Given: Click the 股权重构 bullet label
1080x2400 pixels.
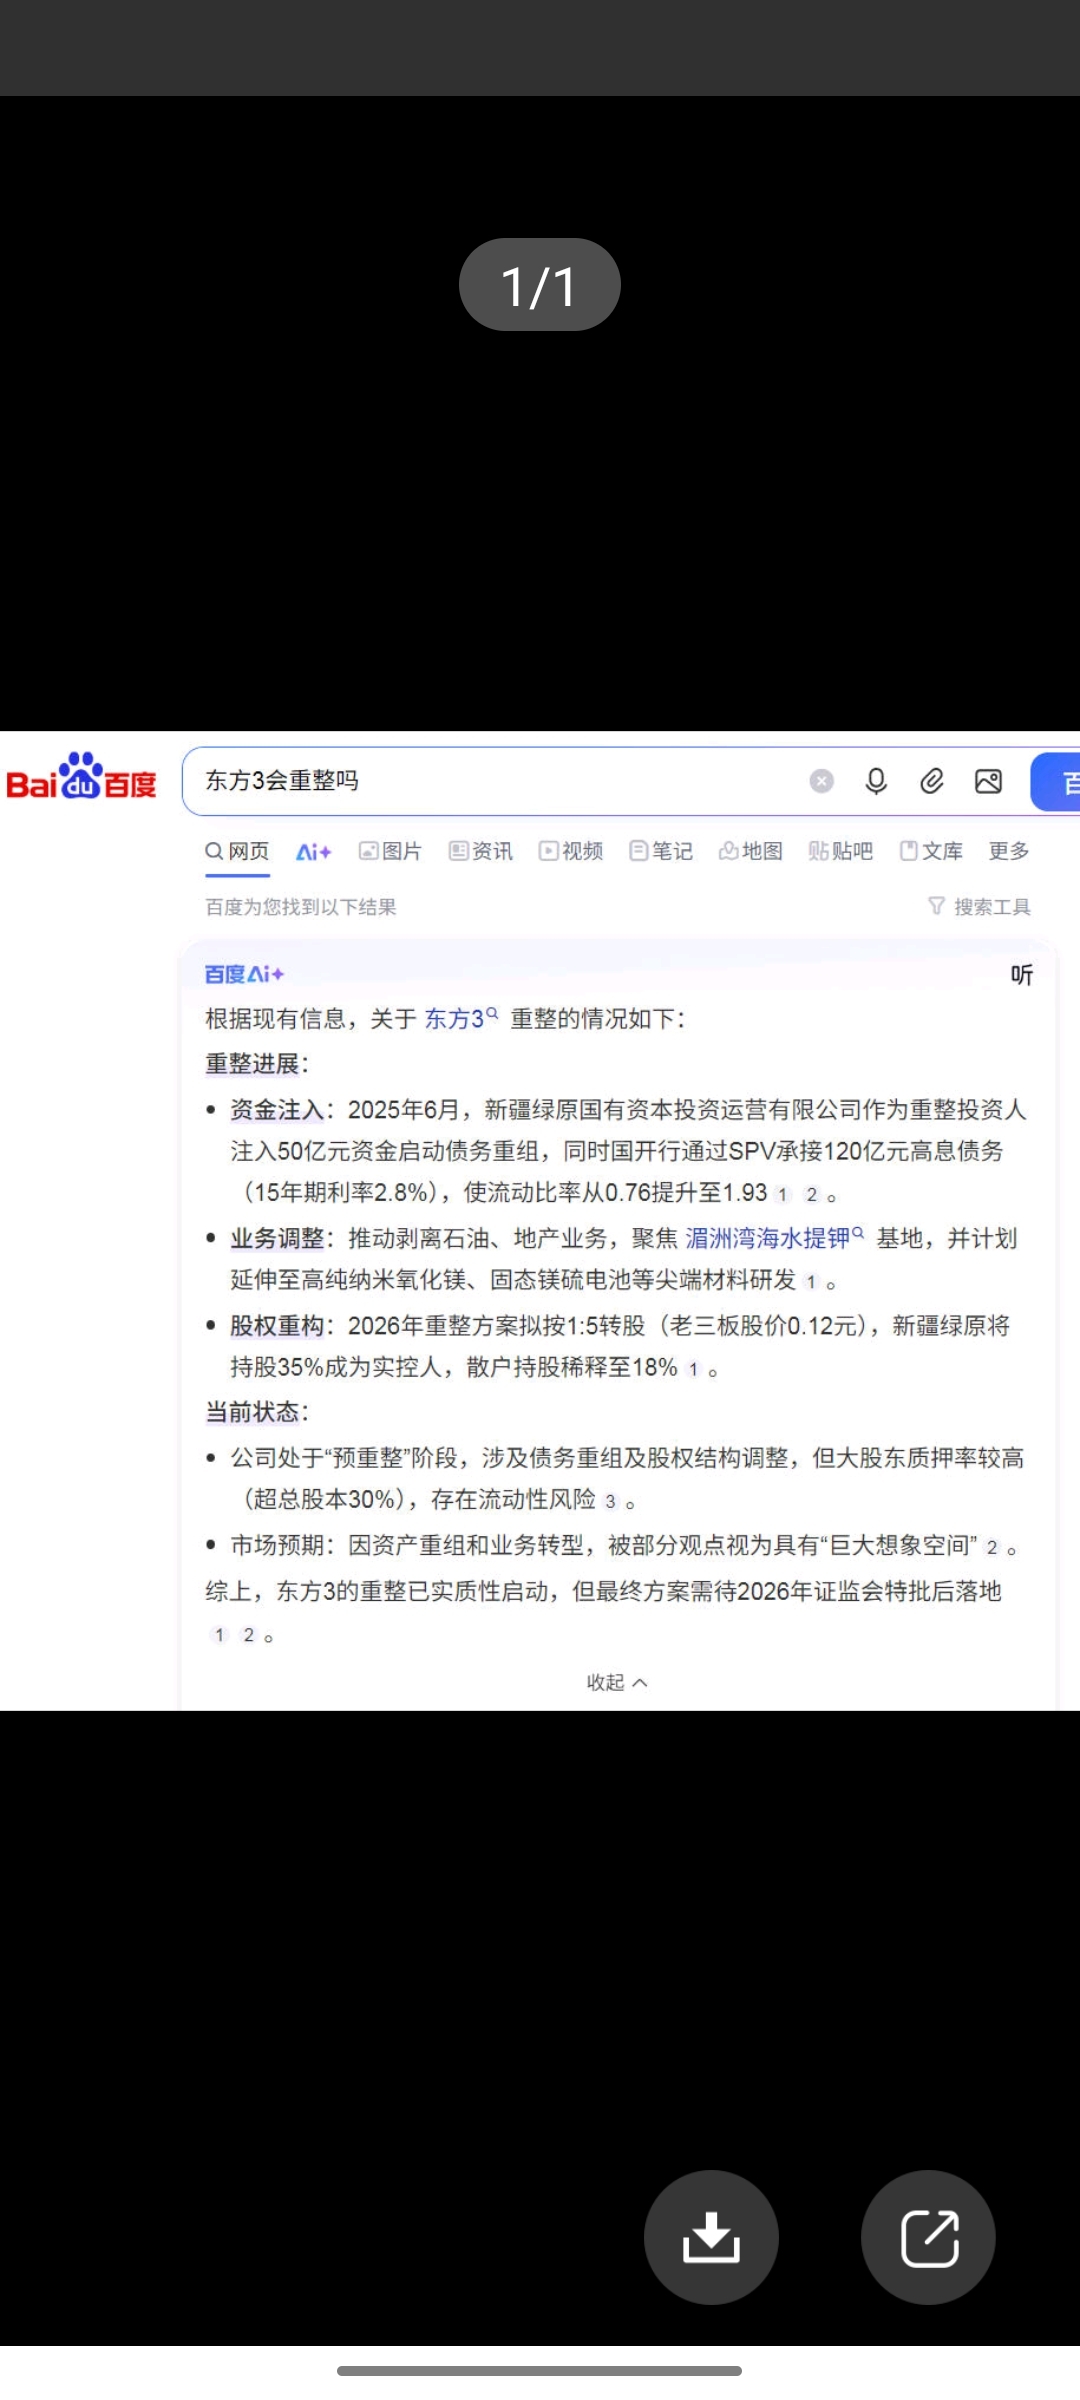Looking at the screenshot, I should coord(277,1326).
